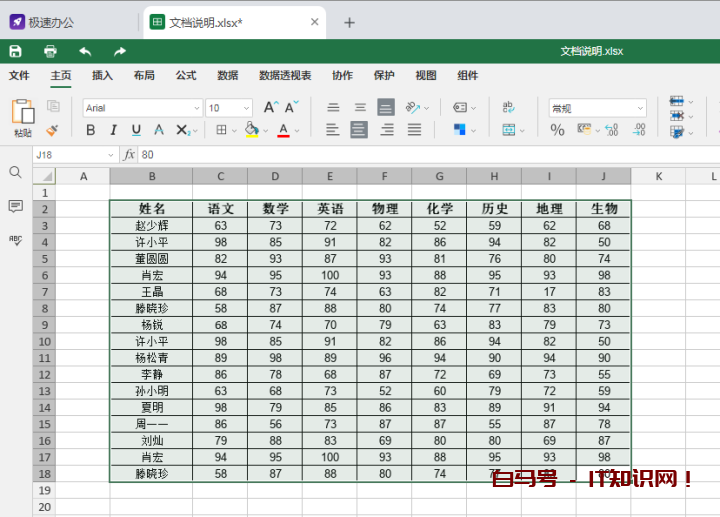Redo the last undone action

pos(119,51)
